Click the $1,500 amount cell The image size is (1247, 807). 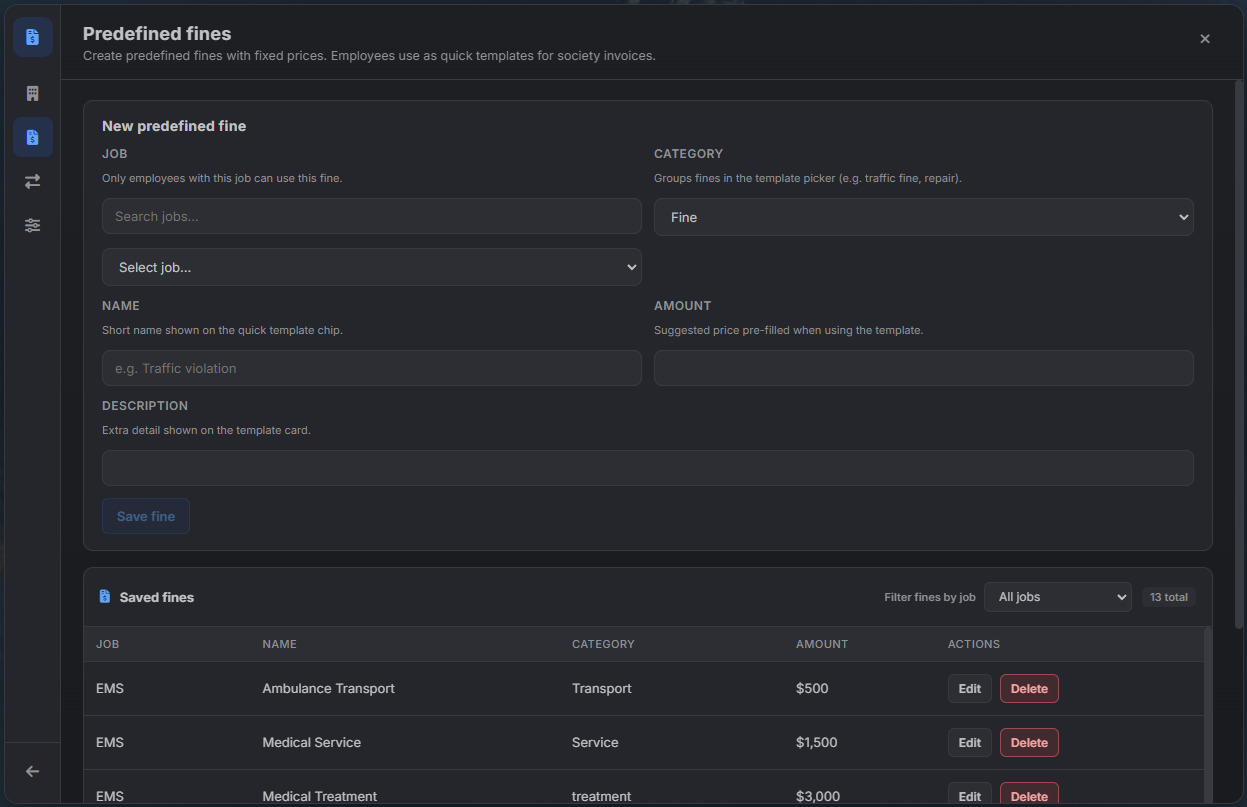817,742
